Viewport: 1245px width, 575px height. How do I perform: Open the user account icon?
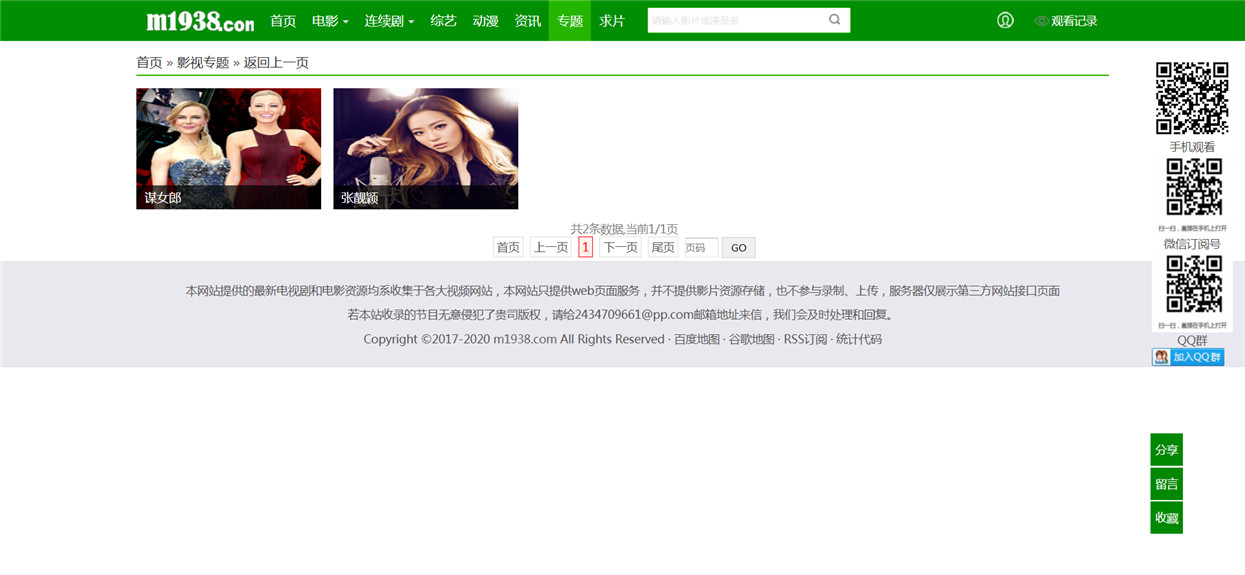[1005, 20]
